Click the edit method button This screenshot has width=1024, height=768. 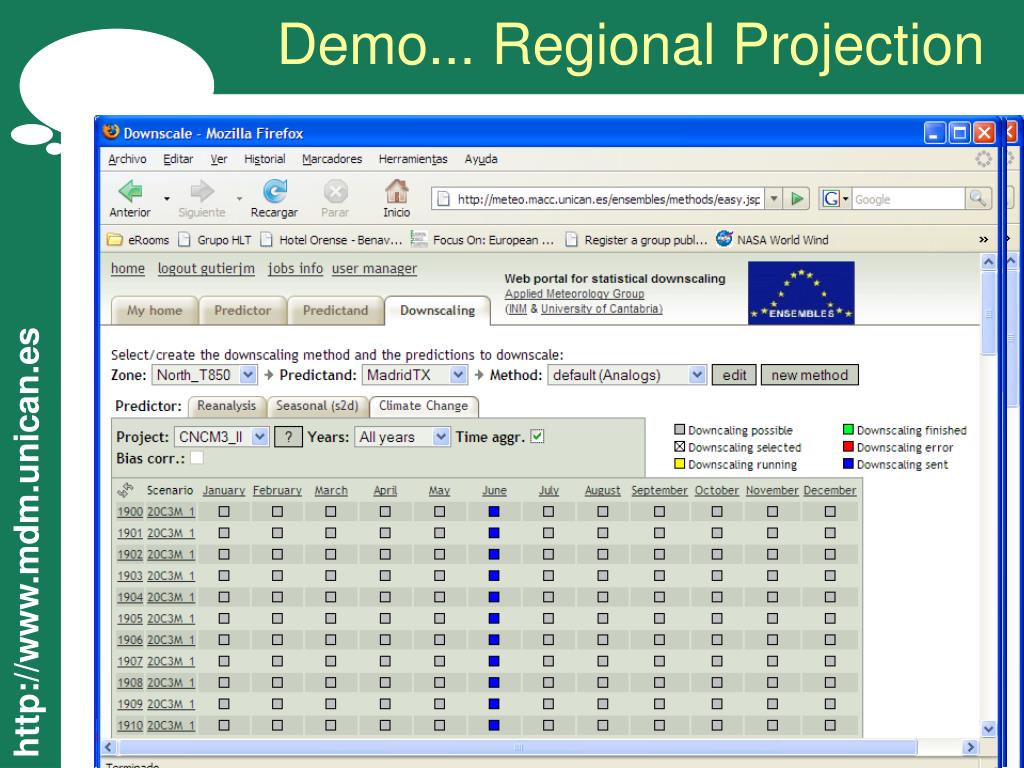point(734,375)
